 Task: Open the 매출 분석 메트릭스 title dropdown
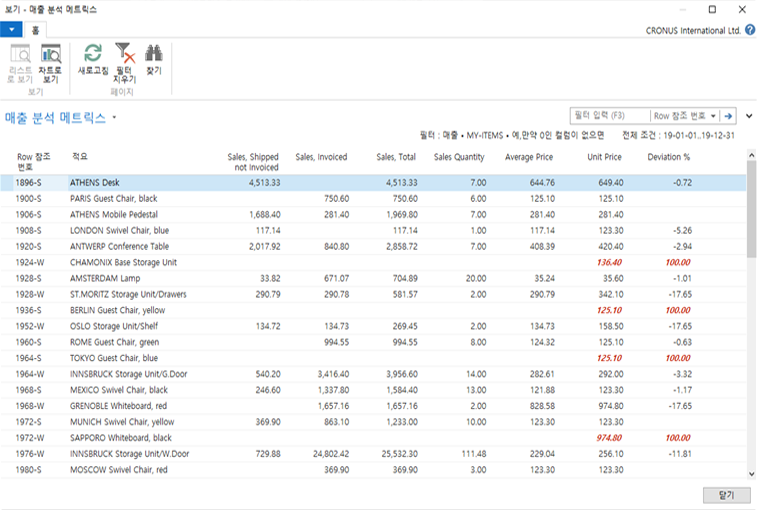pos(114,117)
